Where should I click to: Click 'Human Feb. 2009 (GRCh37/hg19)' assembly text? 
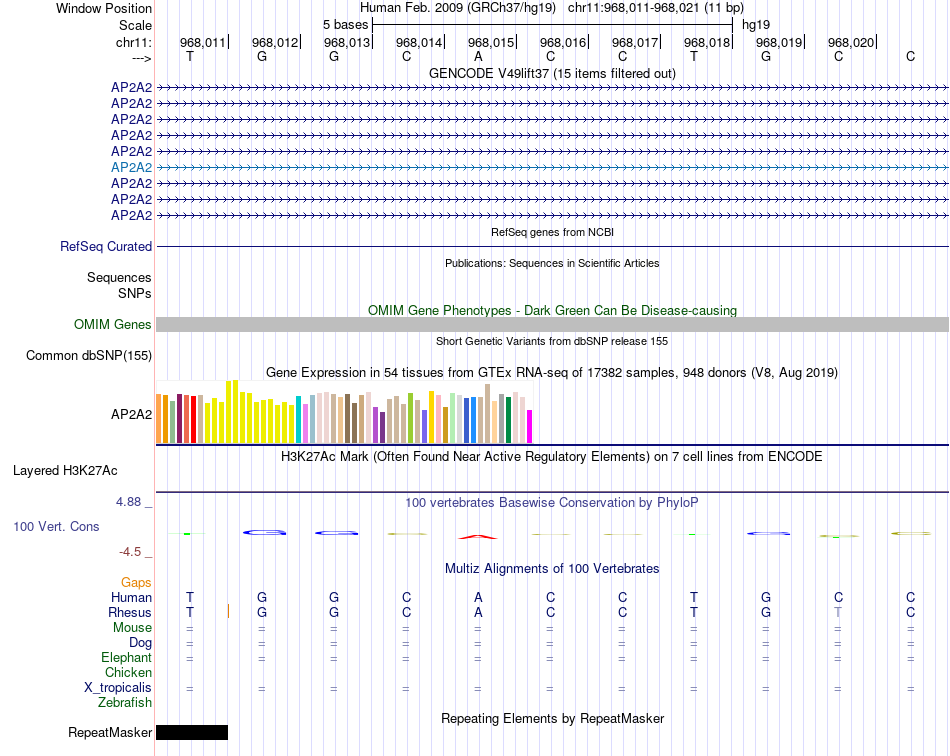tap(457, 8)
